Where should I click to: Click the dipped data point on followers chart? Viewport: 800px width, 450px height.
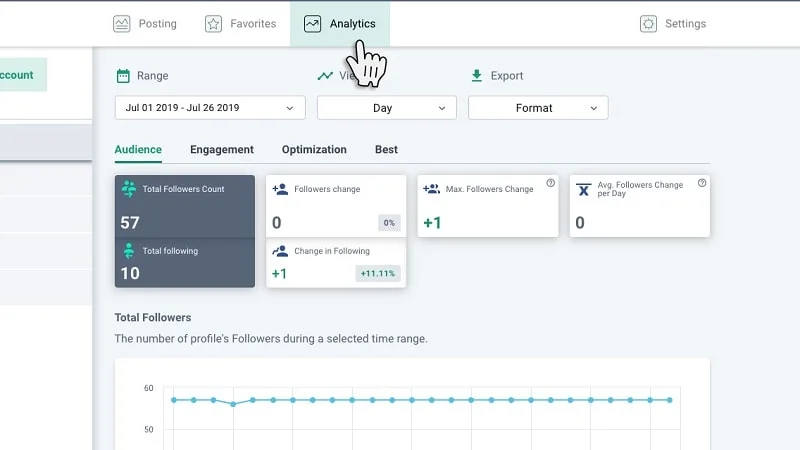click(233, 404)
